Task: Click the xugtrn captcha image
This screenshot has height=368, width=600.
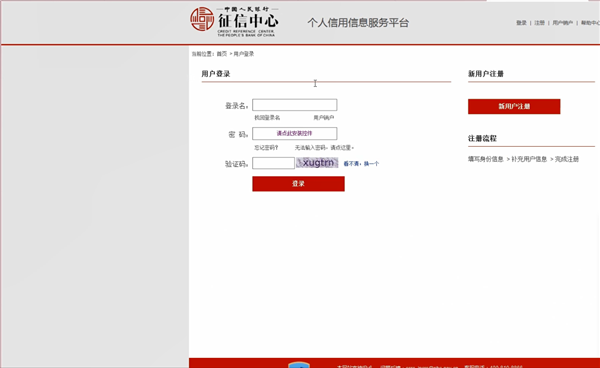Action: click(x=317, y=163)
